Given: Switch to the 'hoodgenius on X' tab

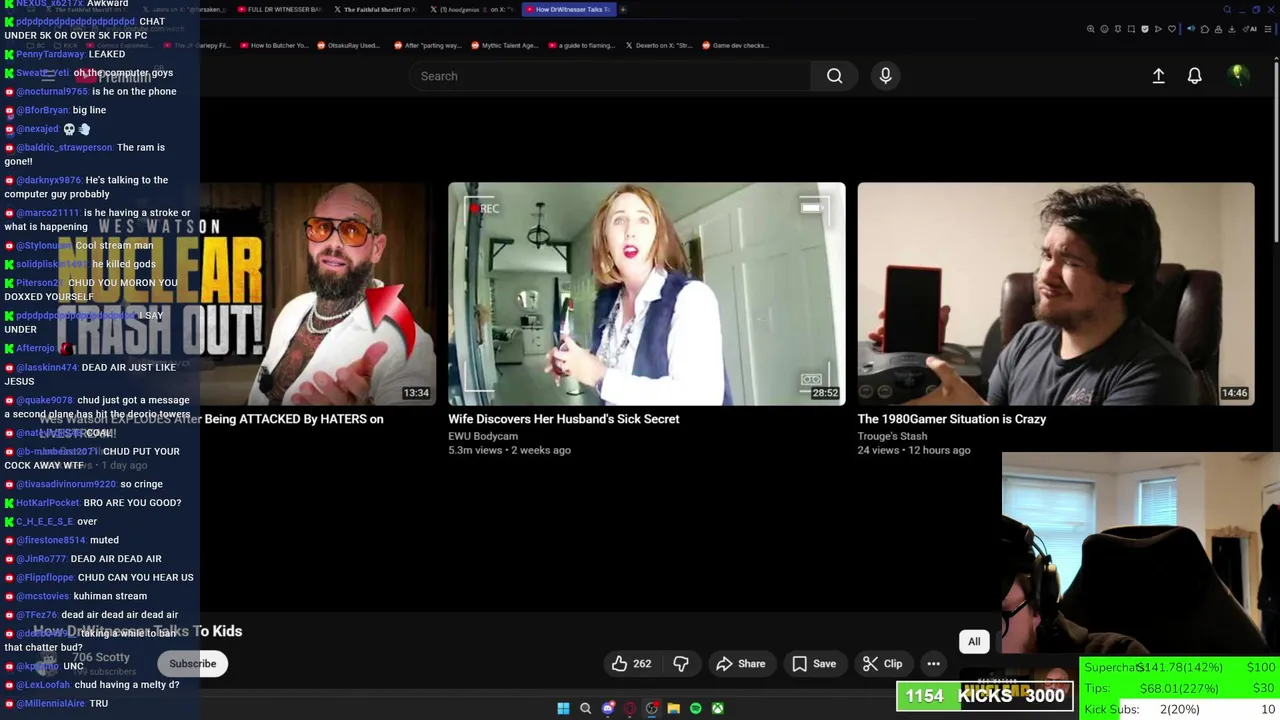Looking at the screenshot, I should click(472, 9).
